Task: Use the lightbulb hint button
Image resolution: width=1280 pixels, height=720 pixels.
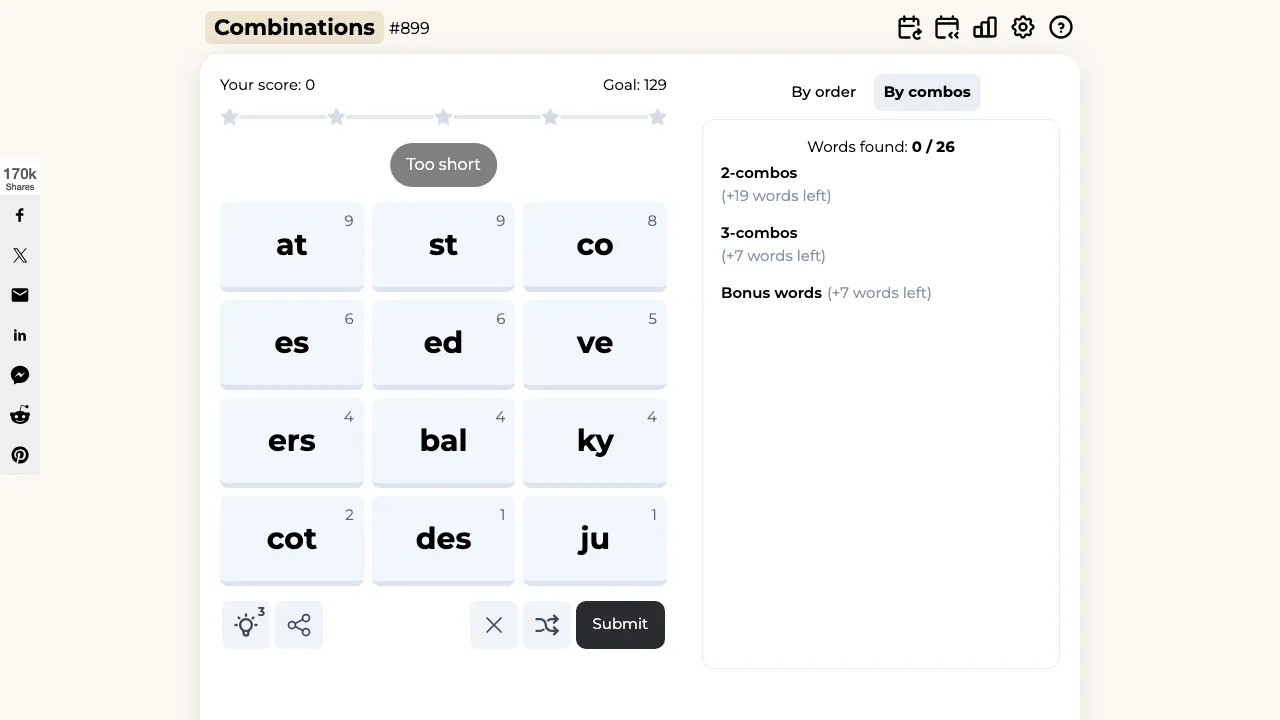Action: 246,625
